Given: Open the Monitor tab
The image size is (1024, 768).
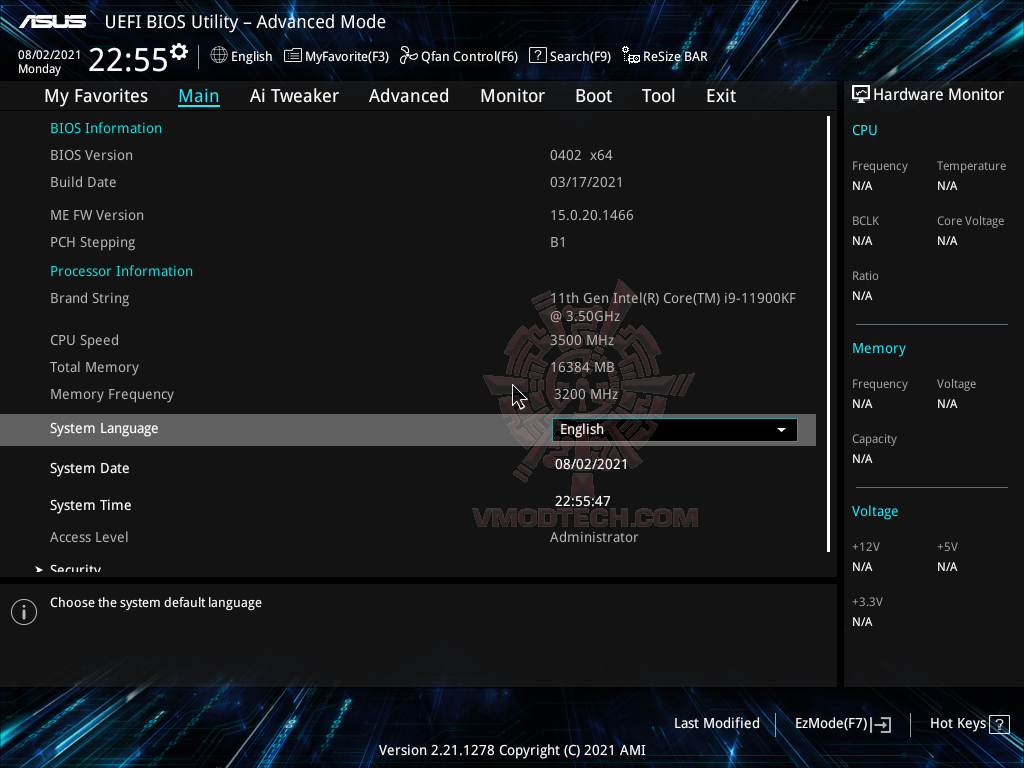Looking at the screenshot, I should 512,96.
